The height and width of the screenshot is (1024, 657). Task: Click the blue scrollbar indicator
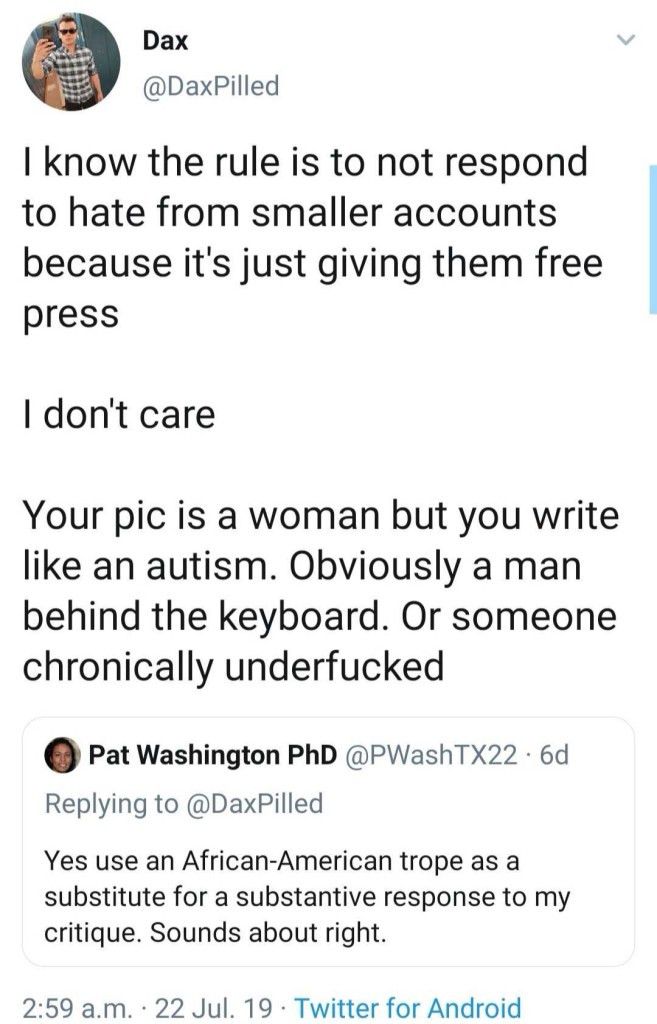652,240
